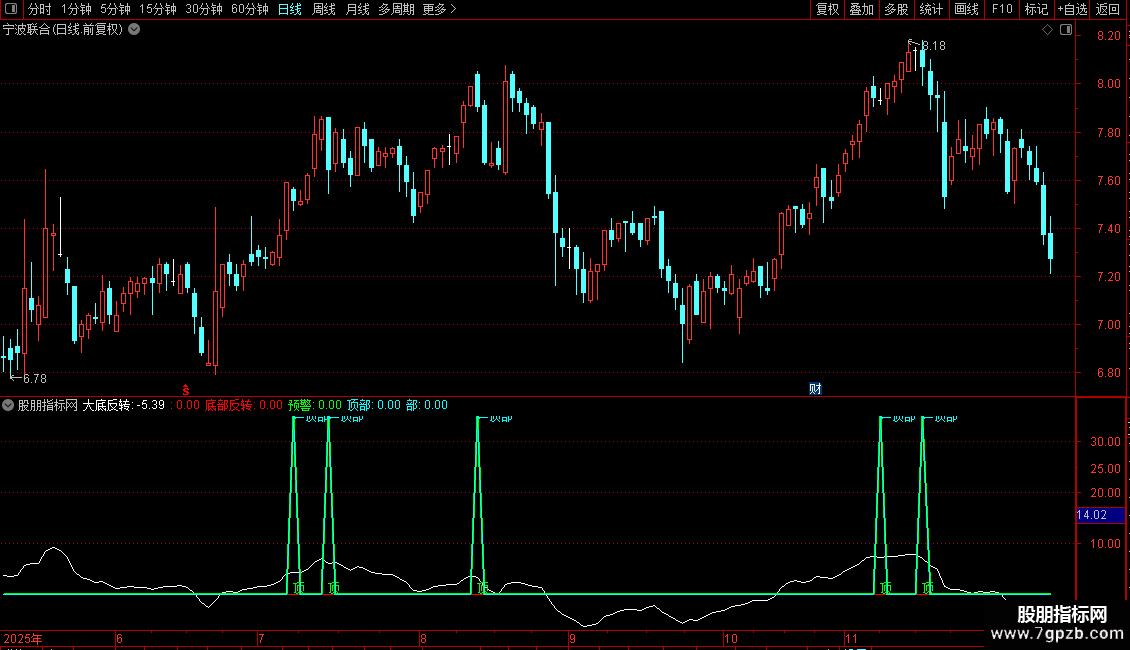Click the 叠加 overlay button
1130x650 pixels.
click(861, 9)
